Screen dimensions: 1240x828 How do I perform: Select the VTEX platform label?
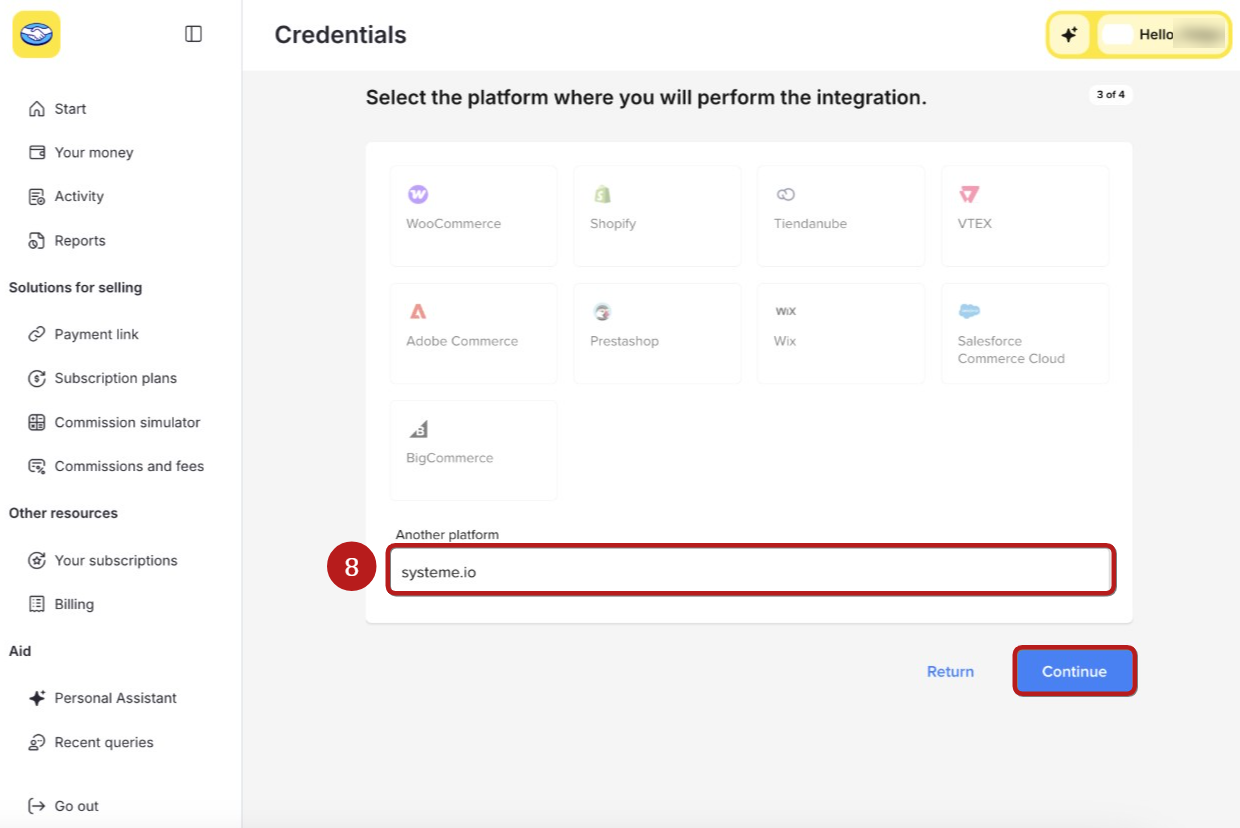[x=975, y=224]
